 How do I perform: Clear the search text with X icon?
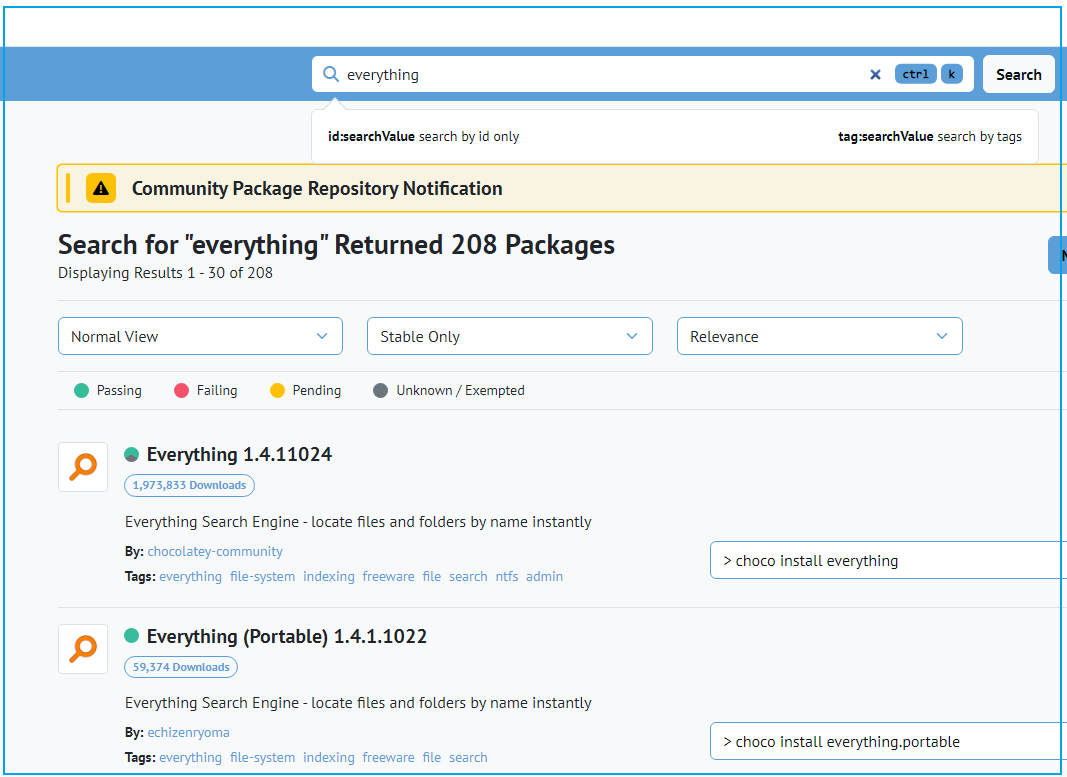(x=875, y=74)
